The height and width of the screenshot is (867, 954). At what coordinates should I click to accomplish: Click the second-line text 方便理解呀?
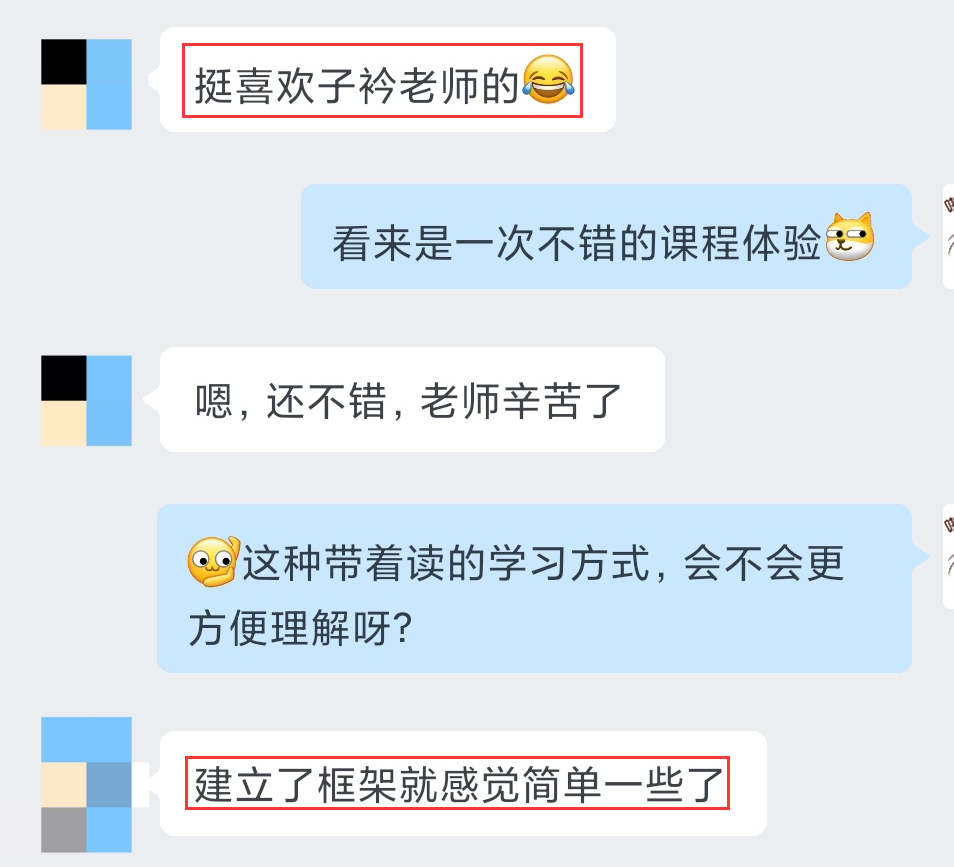tap(301, 628)
